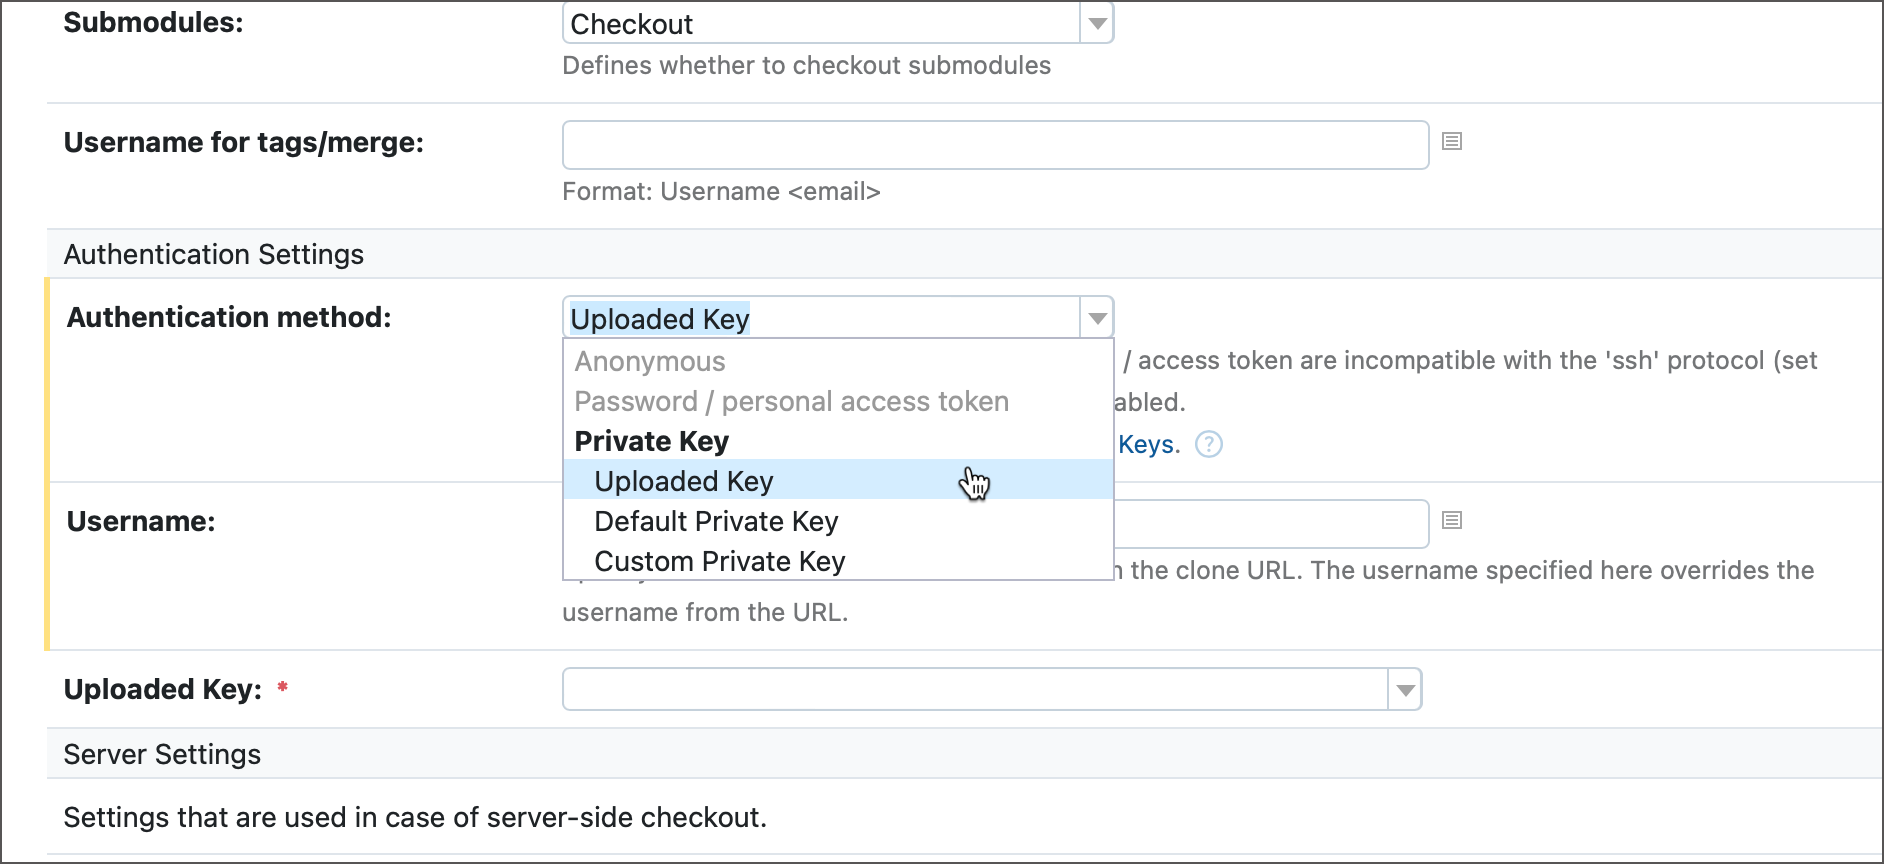This screenshot has height=864, width=1884.
Task: Click the Authentication Settings section header
Action: [x=213, y=254]
